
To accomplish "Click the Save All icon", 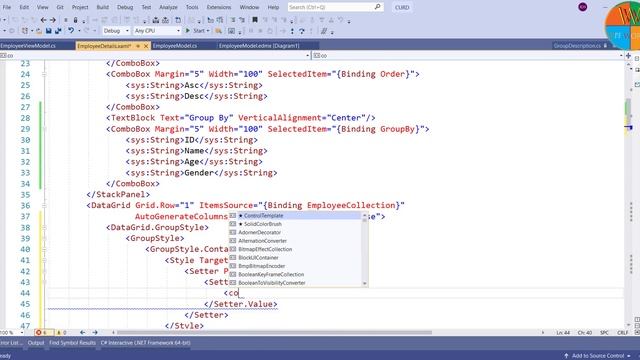I will 58,31.
